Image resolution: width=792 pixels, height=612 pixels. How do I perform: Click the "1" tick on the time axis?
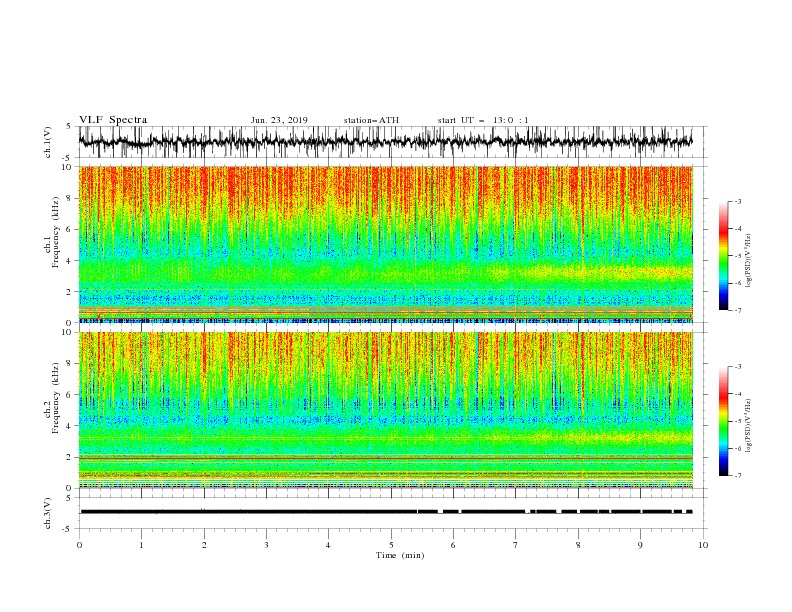click(141, 545)
